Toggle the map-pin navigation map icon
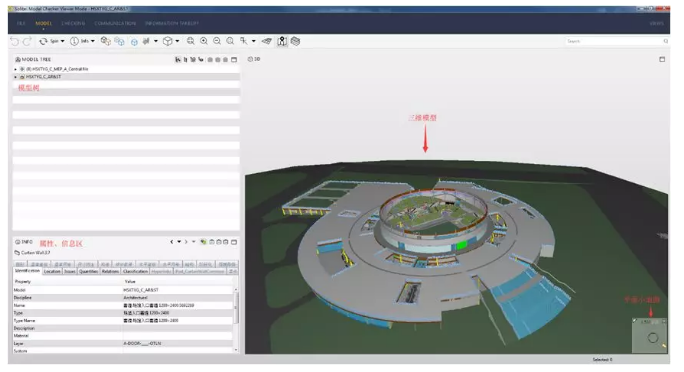 282,41
